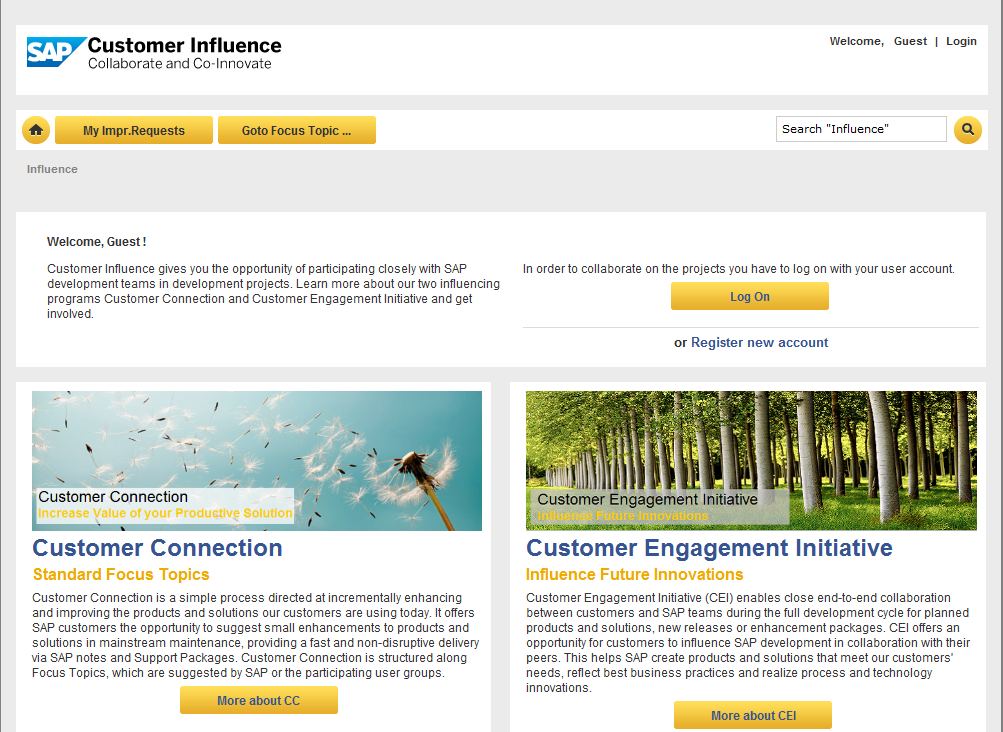The height and width of the screenshot is (732, 1003).
Task: Go to the Home icon button
Action: [36, 130]
